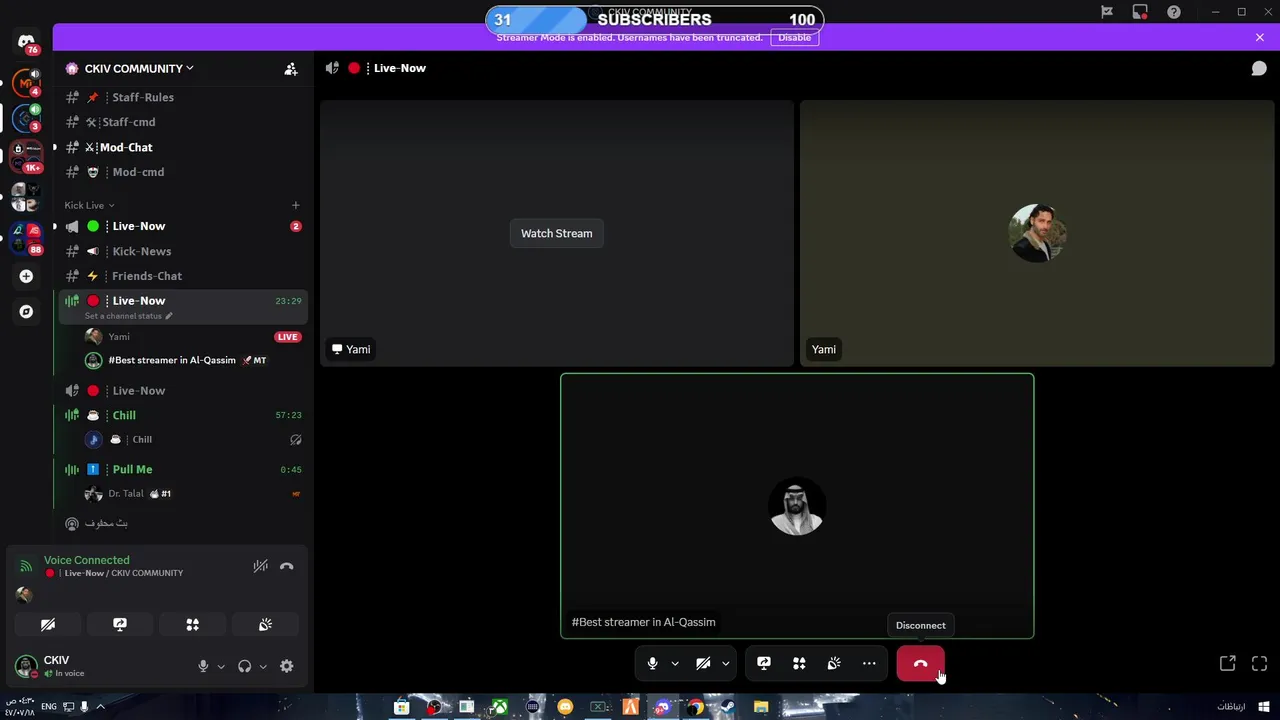1280x720 pixels.
Task: Open activities launcher in sidebar voice panel
Action: (193, 624)
